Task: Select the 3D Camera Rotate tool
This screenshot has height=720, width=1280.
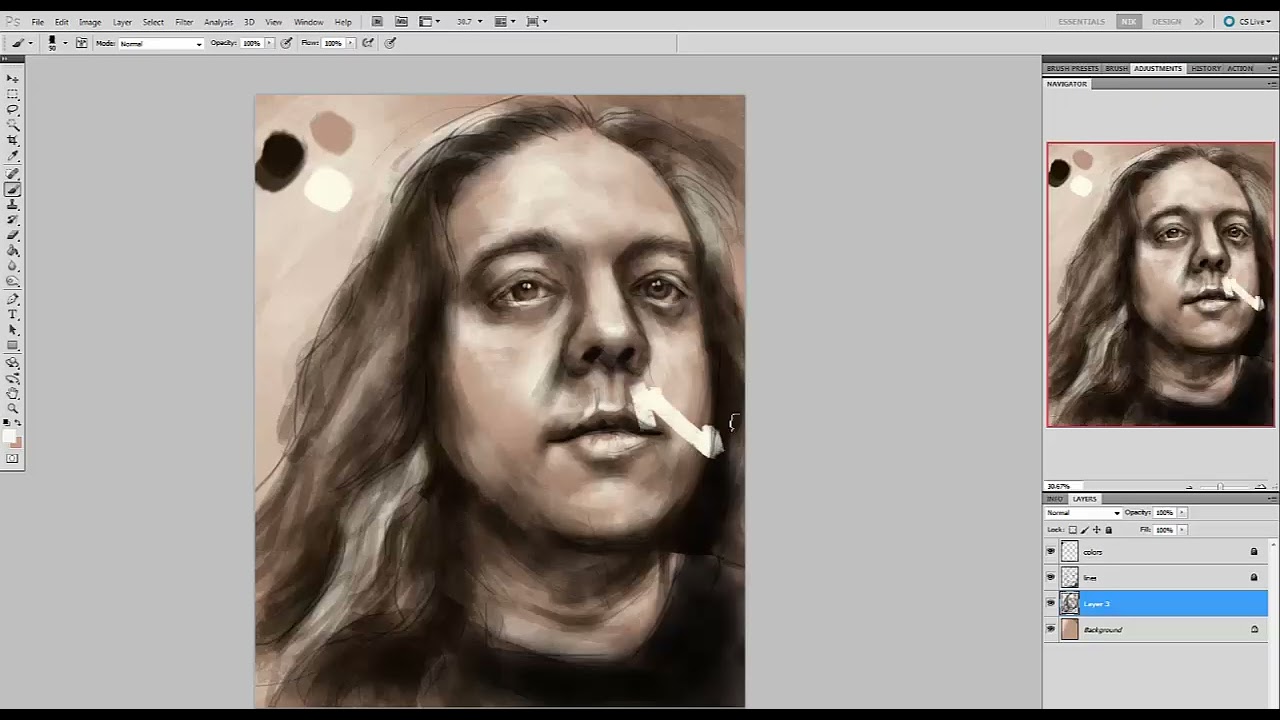Action: pyautogui.click(x=13, y=378)
